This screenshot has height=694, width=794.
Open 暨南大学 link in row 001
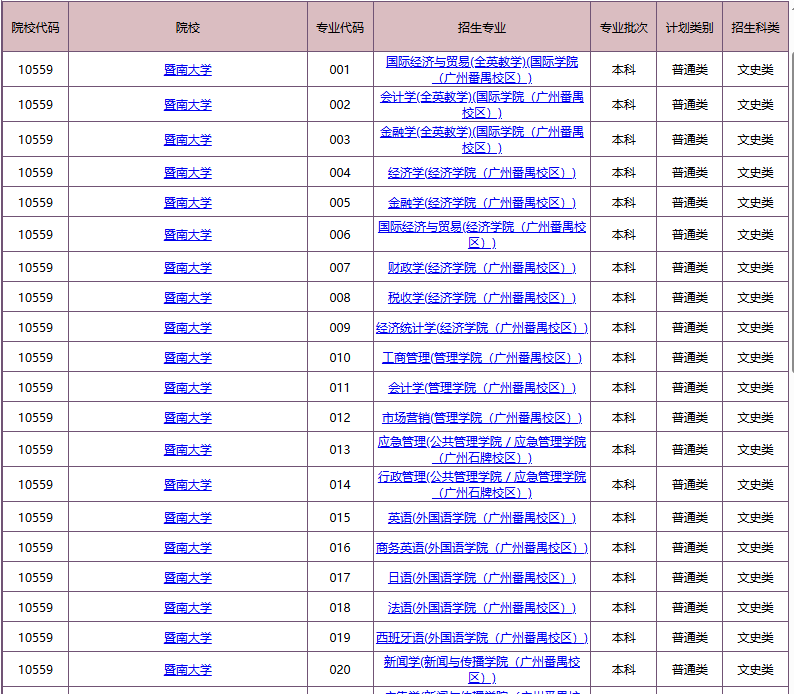(187, 70)
